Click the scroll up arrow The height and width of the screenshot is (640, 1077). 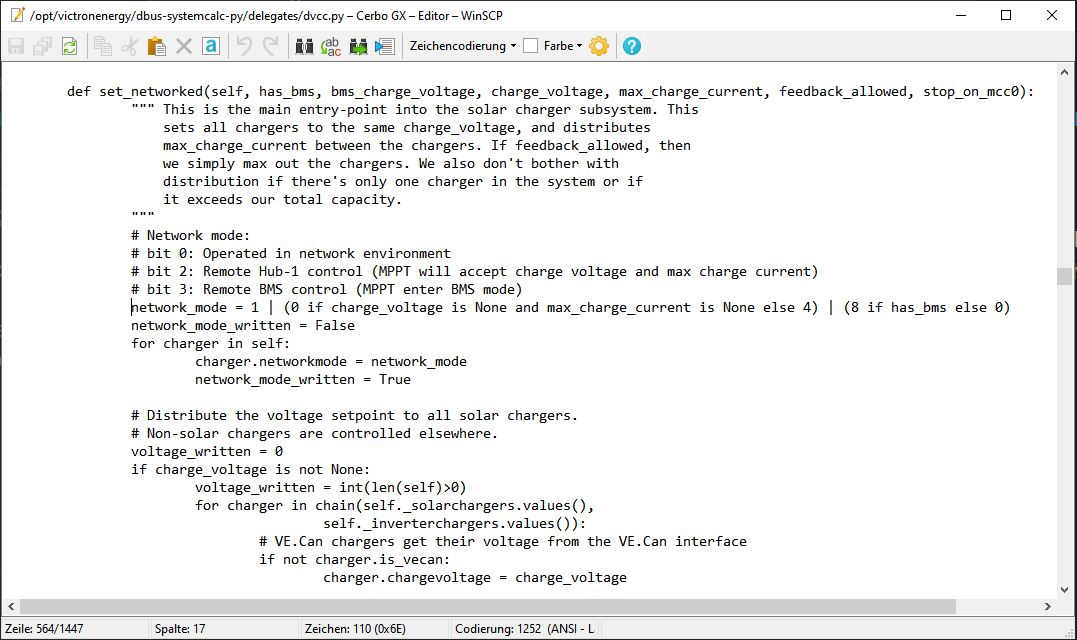click(1063, 72)
